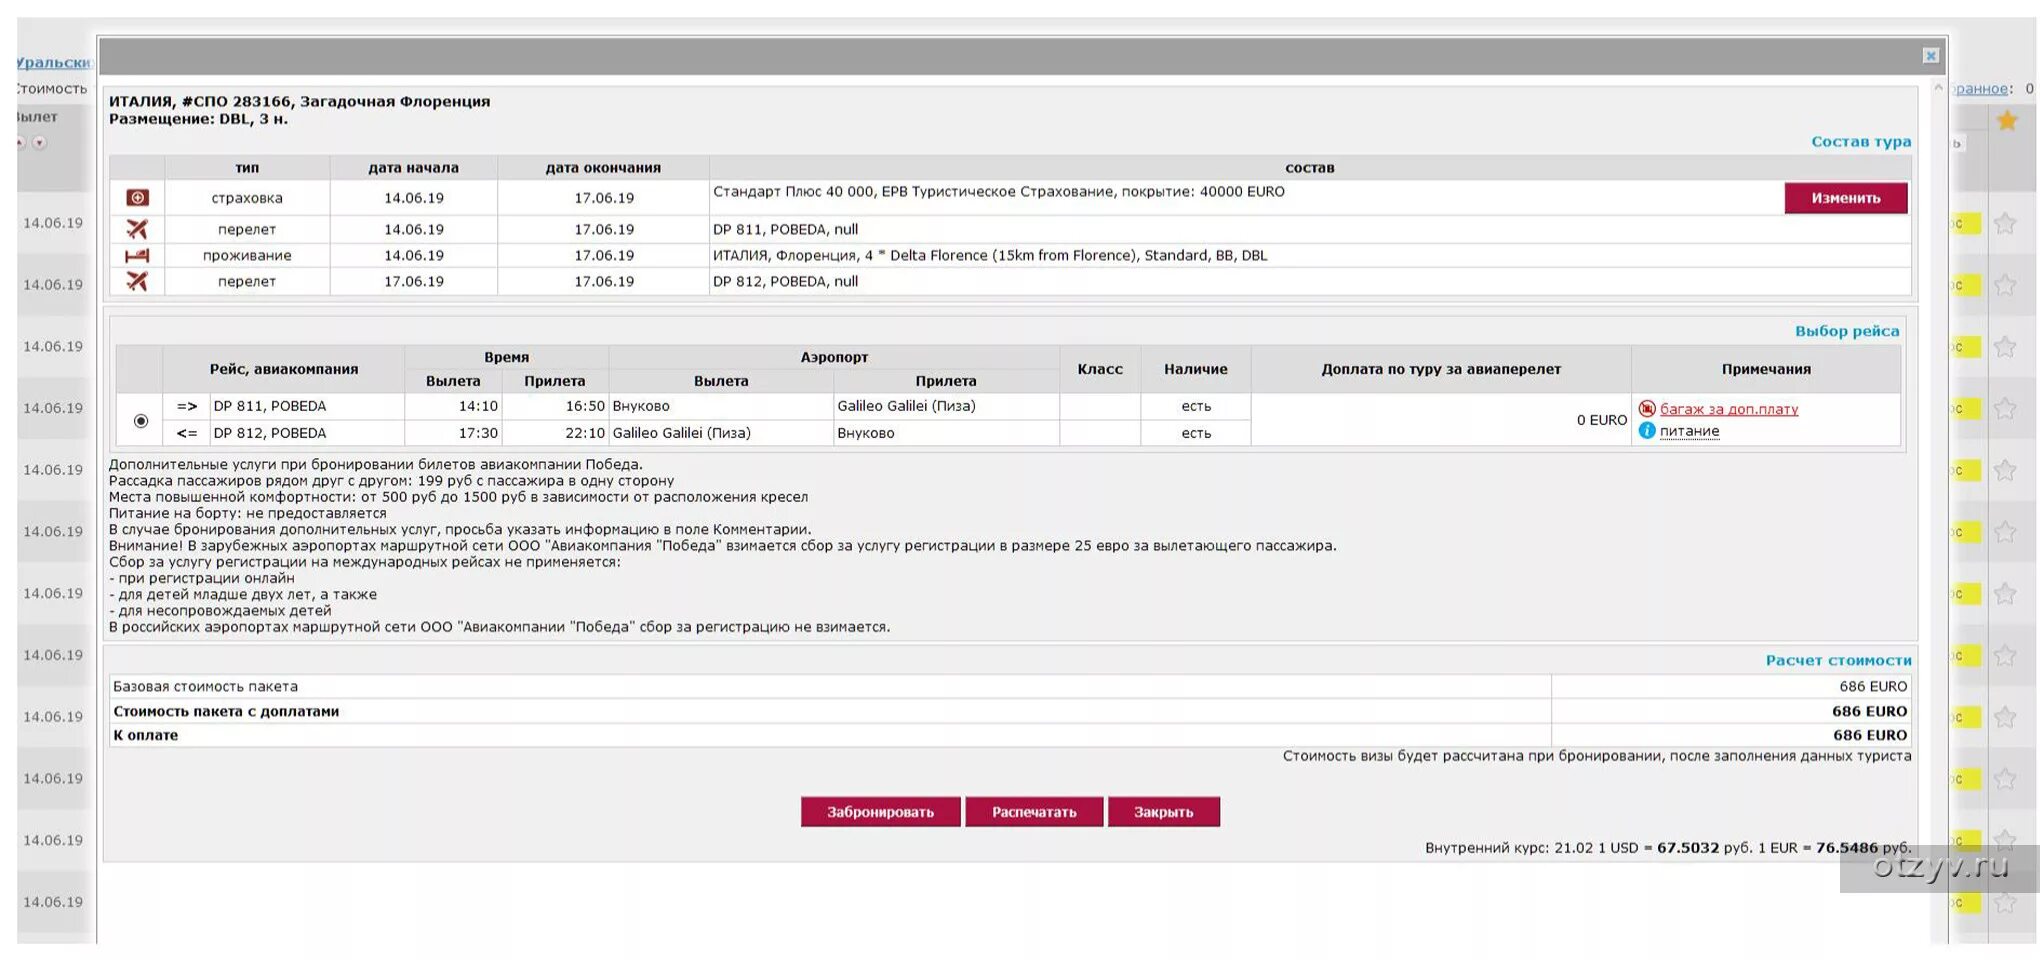Click the Стоимость пакета с доплатами row label
The width and height of the screenshot is (2040, 960).
pos(226,711)
